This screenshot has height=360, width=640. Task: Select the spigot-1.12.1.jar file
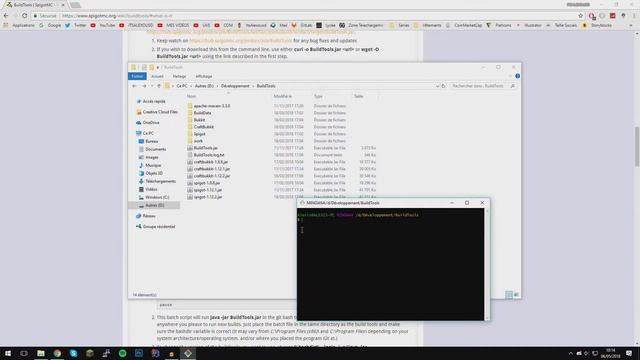point(208,190)
